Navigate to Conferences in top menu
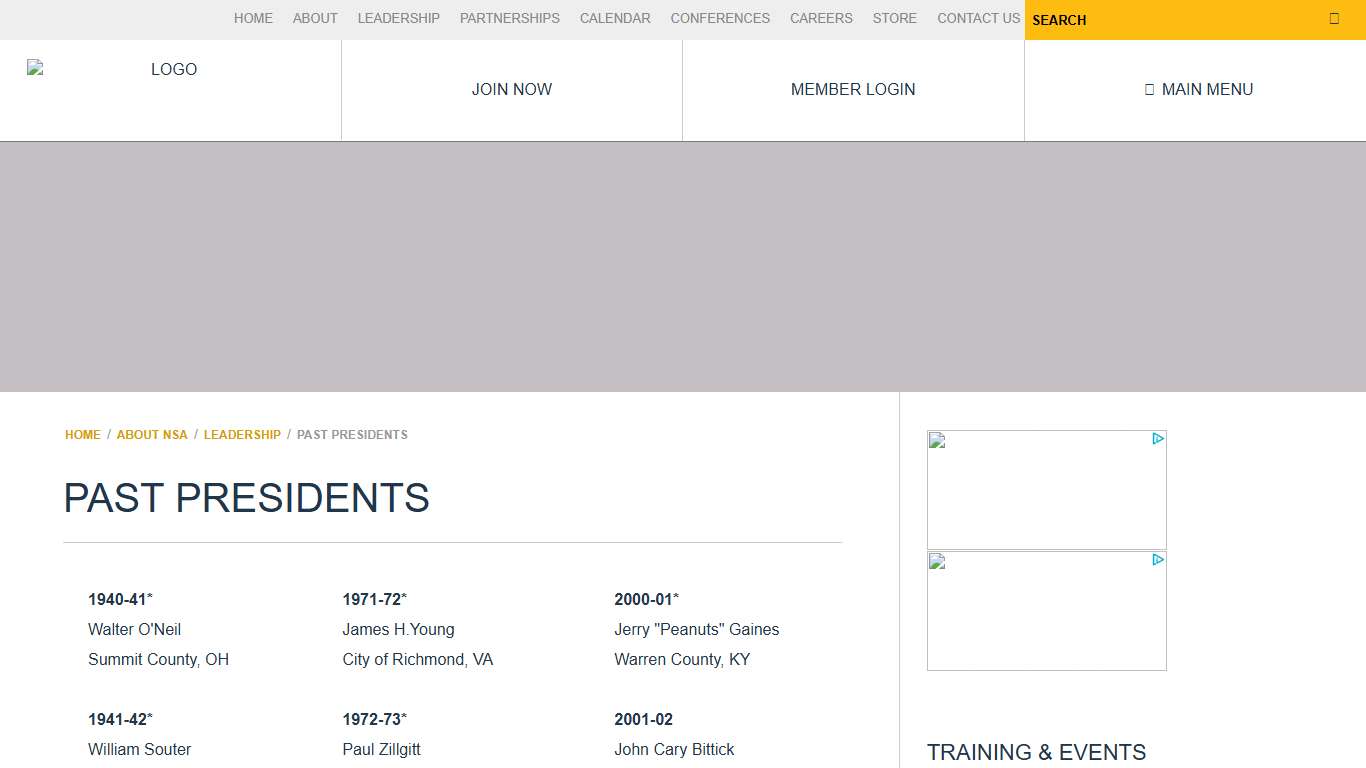 [720, 18]
